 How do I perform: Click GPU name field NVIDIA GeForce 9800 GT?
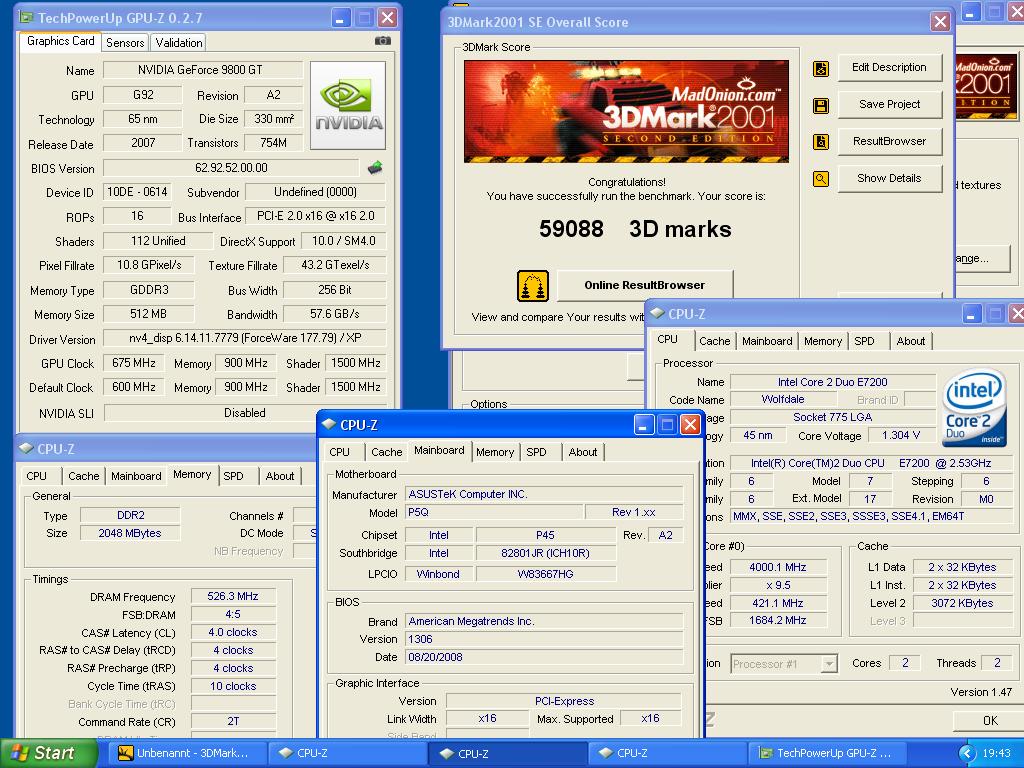coord(202,70)
